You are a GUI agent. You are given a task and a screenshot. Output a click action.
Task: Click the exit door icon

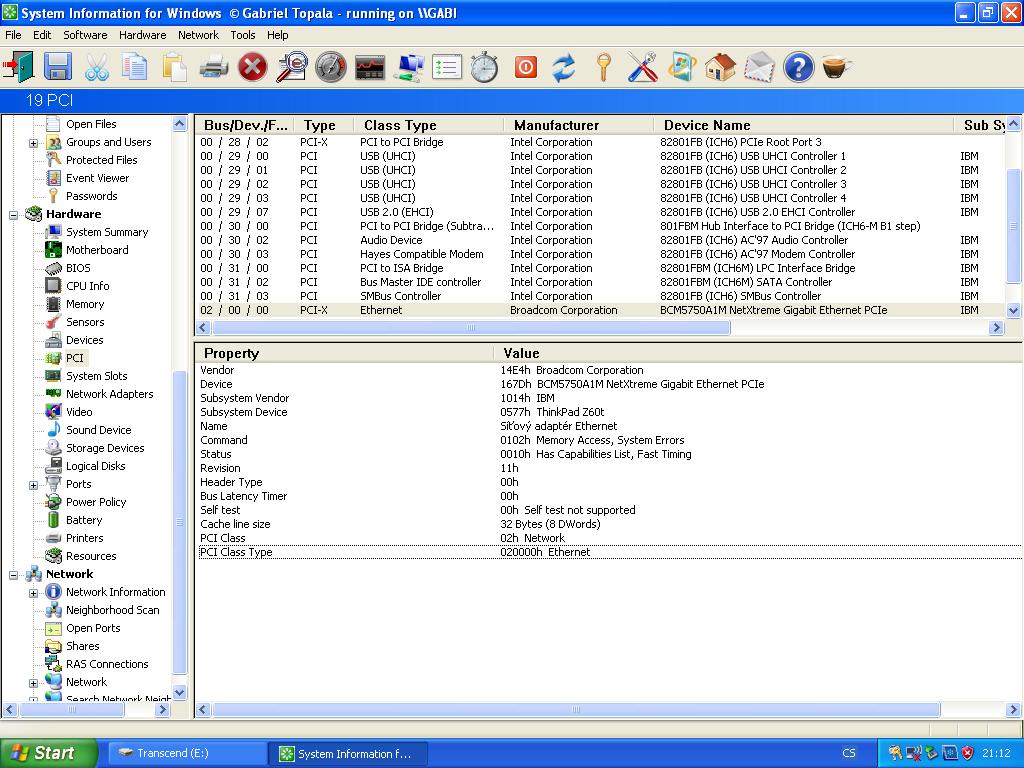coord(19,67)
